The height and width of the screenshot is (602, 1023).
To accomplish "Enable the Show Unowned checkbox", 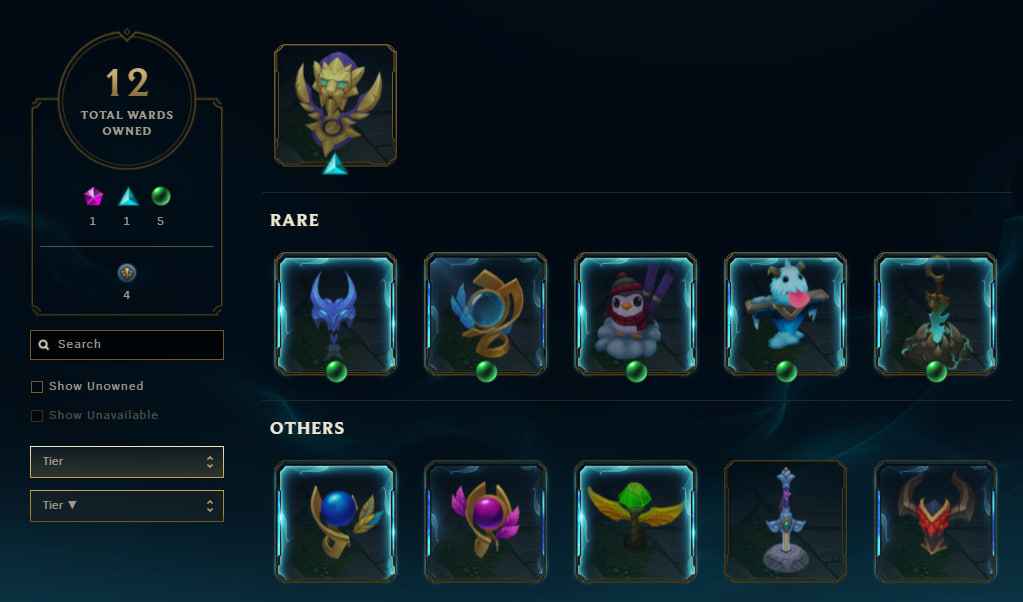I will click(x=37, y=387).
